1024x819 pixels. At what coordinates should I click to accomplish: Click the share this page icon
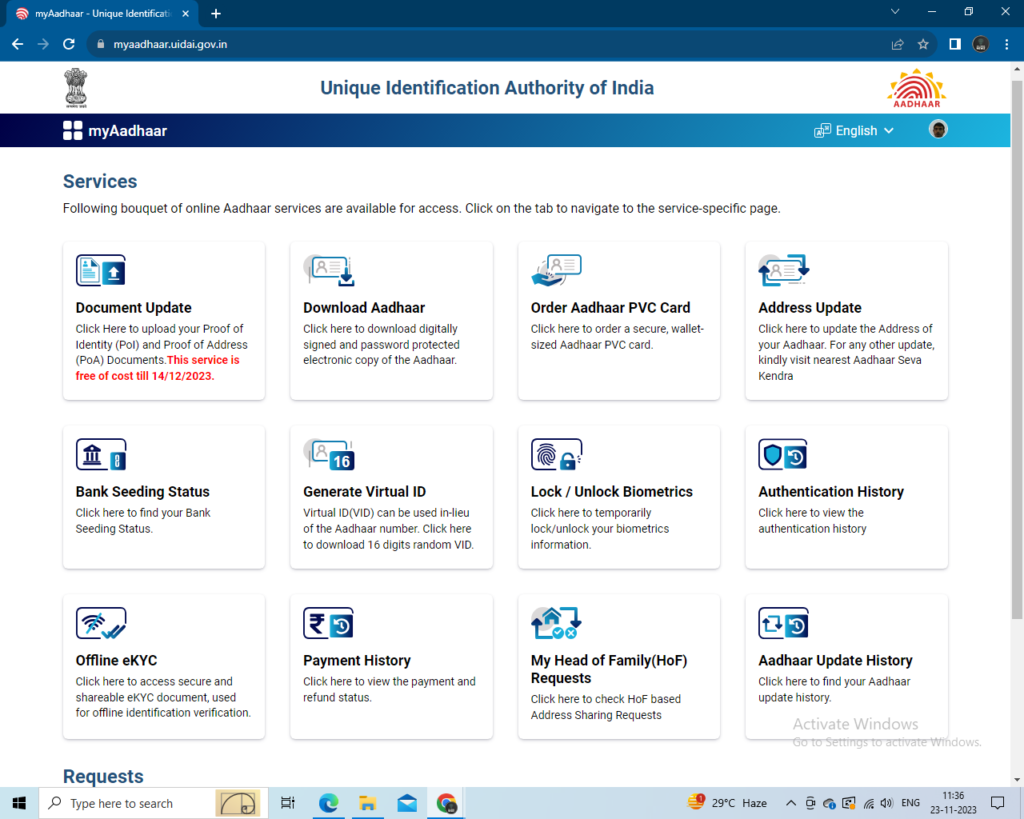pyautogui.click(x=897, y=44)
